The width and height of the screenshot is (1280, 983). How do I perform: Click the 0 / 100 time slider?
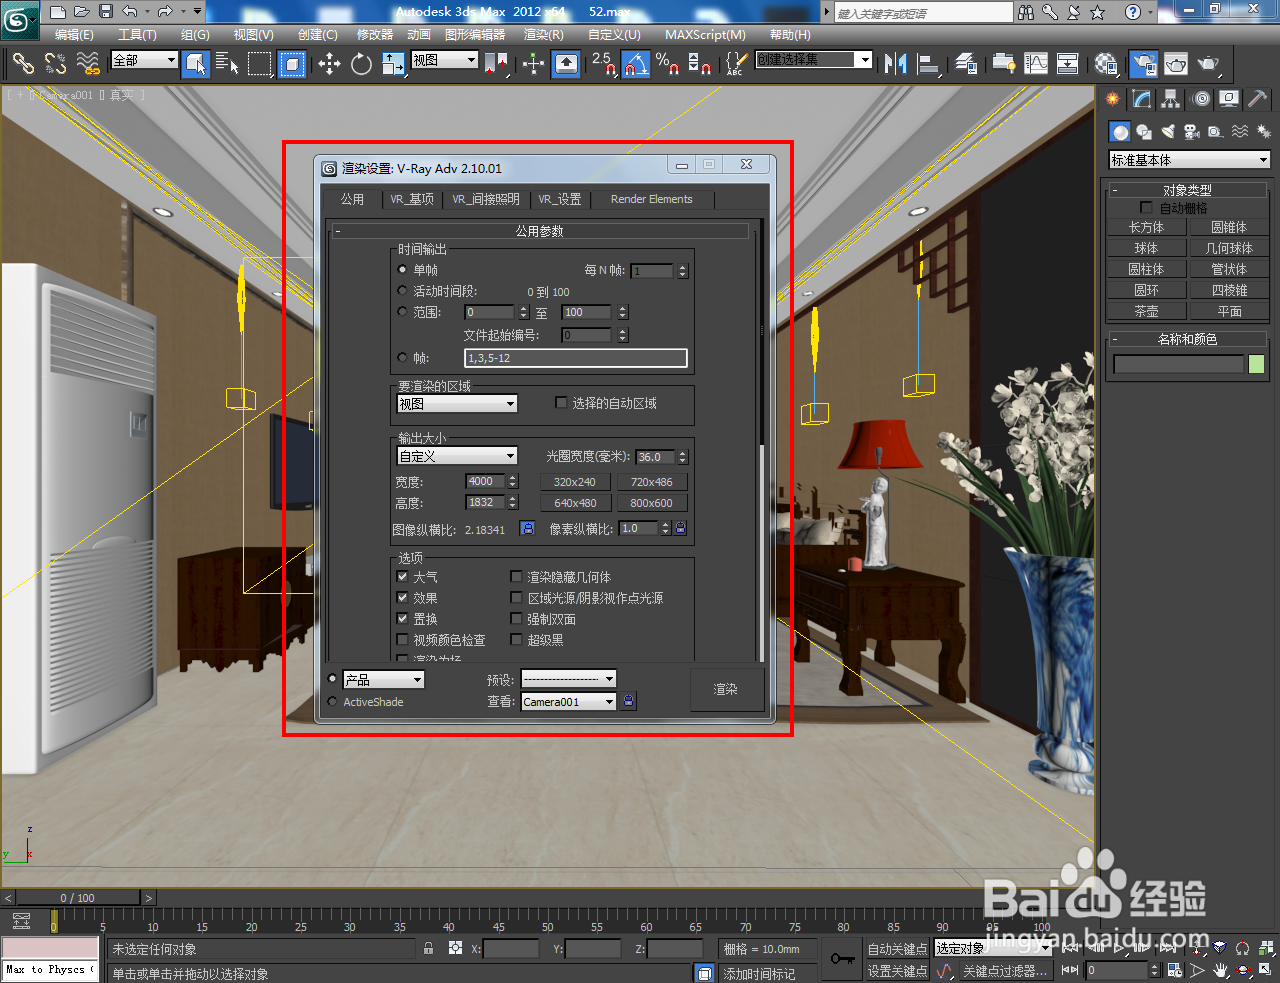(78, 898)
